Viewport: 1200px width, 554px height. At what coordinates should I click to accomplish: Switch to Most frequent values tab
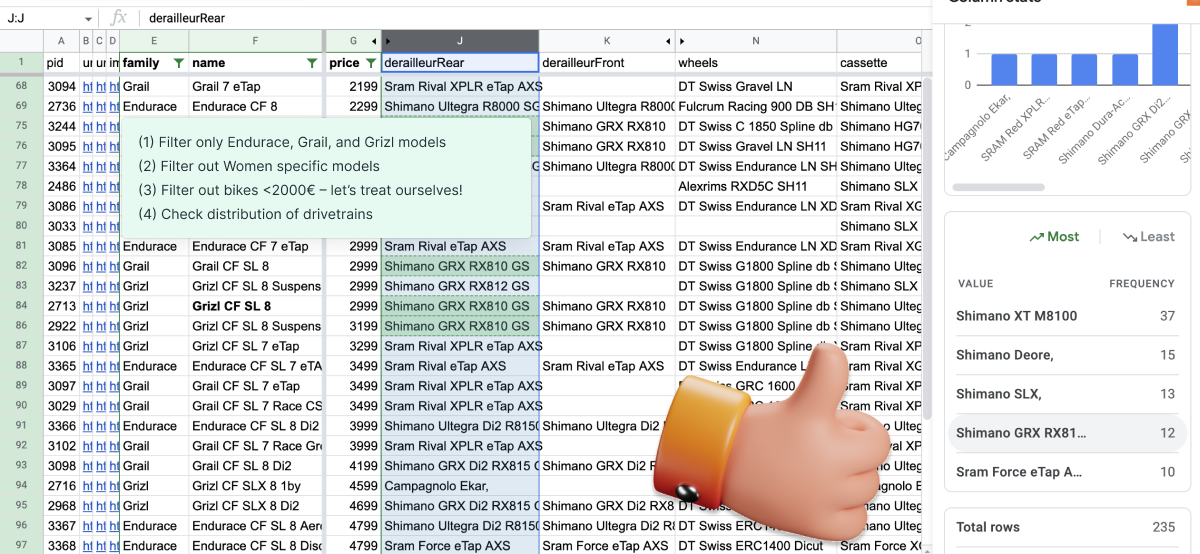click(1053, 237)
